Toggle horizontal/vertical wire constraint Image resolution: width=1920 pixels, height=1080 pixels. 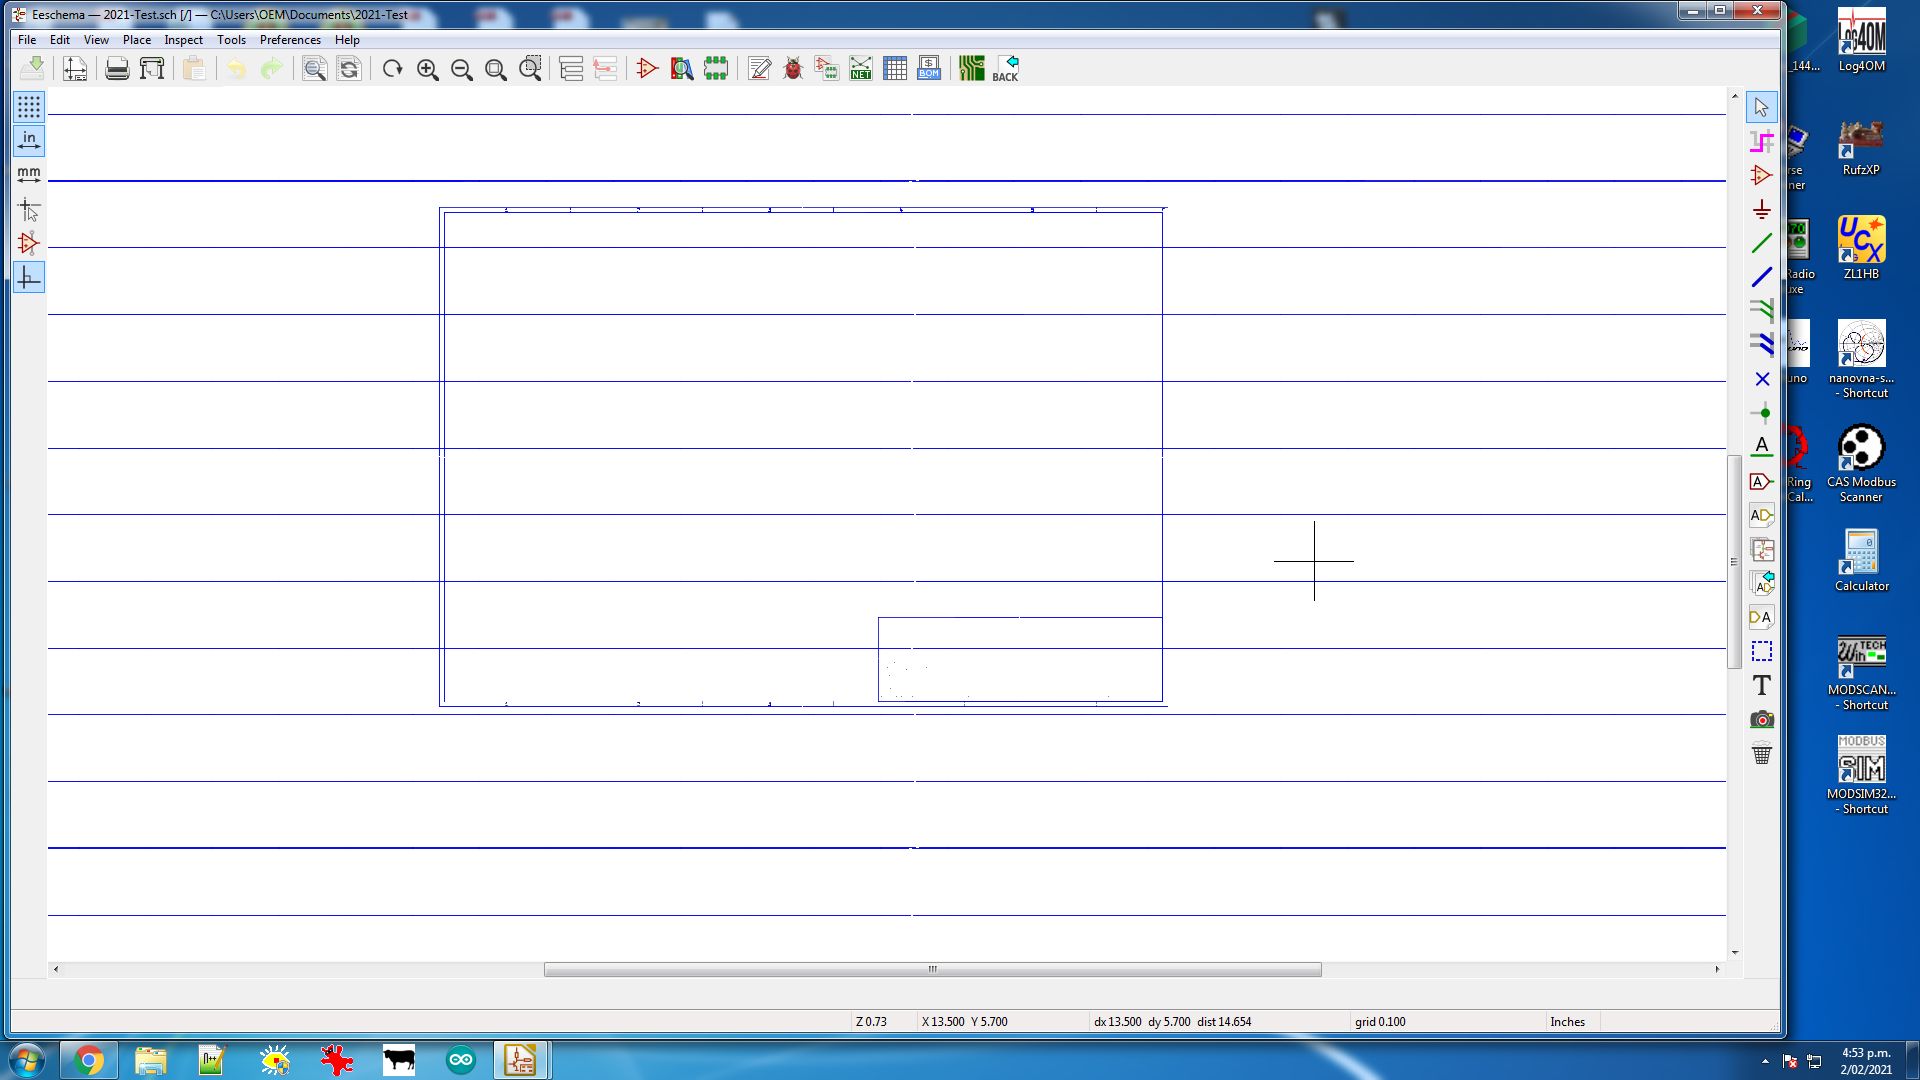[x=29, y=277]
